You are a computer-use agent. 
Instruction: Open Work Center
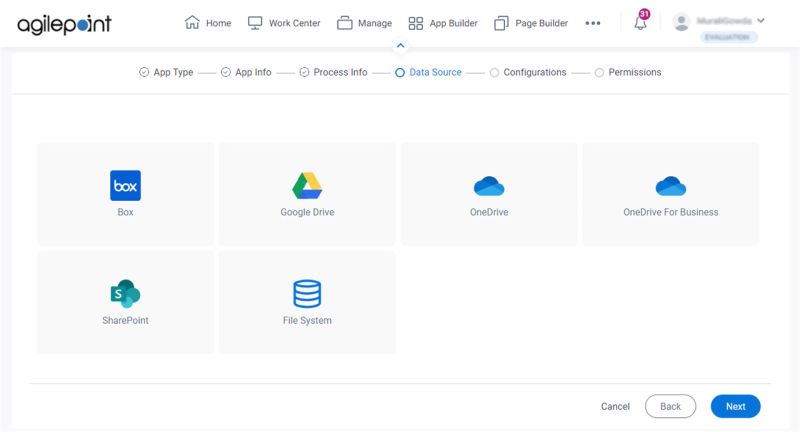coord(294,23)
